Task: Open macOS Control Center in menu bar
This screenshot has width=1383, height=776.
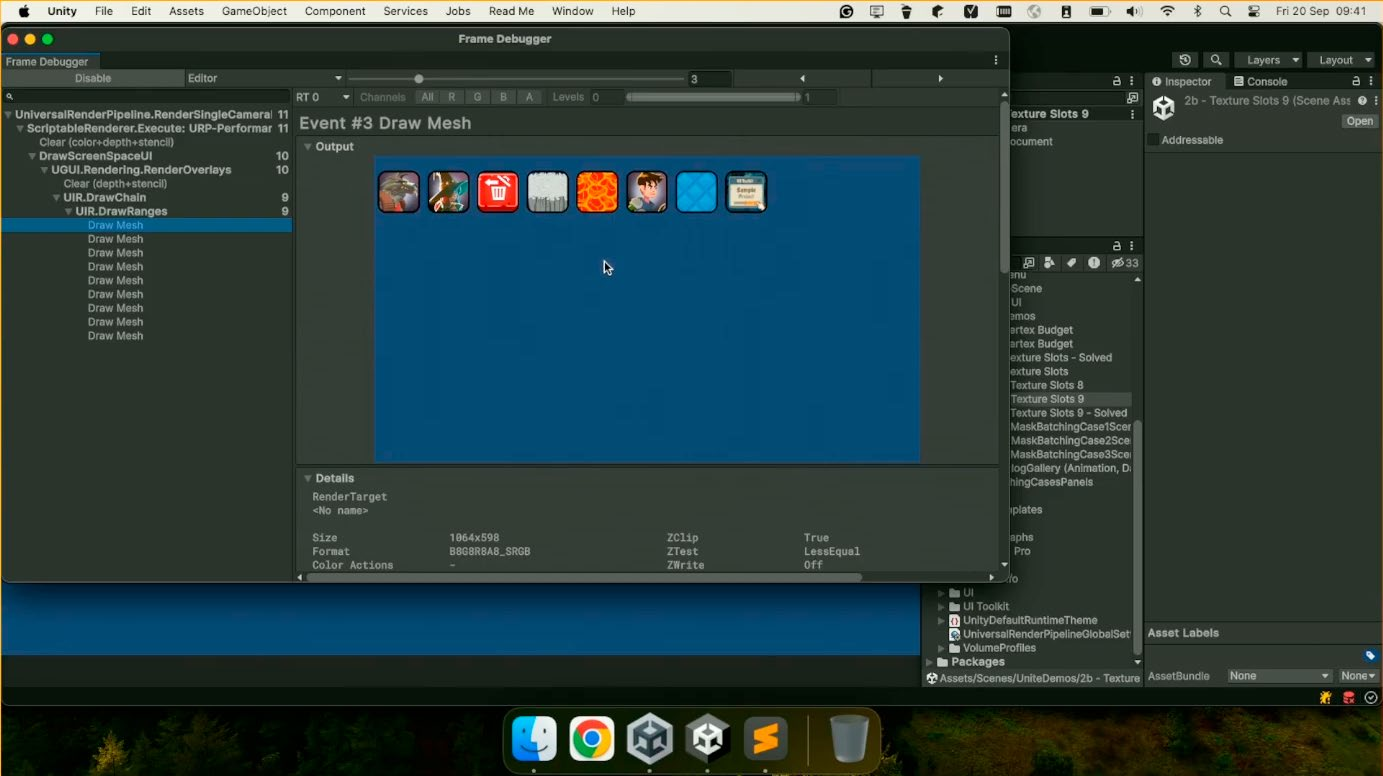Action: [1254, 11]
